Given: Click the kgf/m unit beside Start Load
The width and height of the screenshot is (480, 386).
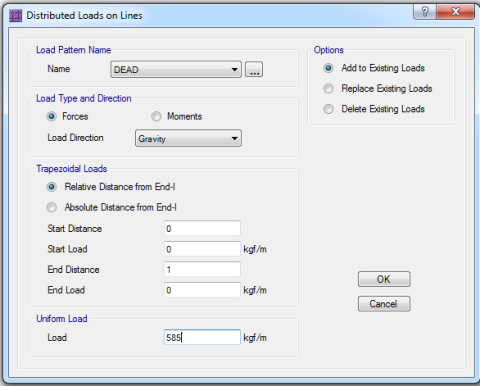Looking at the screenshot, I should 255,249.
